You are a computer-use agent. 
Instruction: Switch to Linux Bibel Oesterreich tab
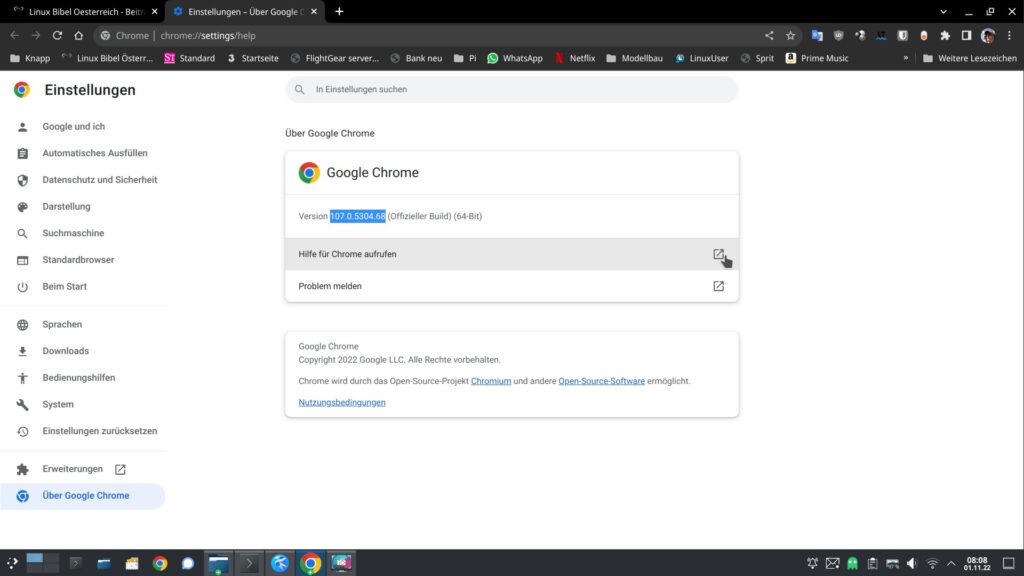86,11
